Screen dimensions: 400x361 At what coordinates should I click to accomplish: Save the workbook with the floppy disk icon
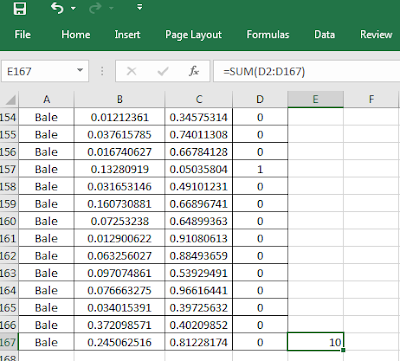[x=19, y=8]
